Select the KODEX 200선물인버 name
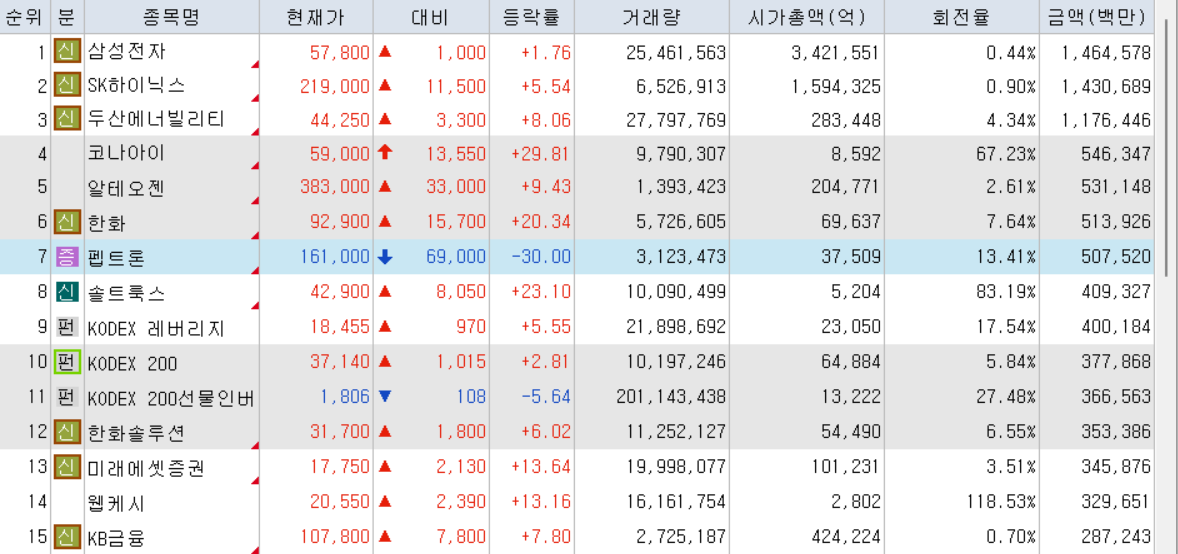 (171, 398)
